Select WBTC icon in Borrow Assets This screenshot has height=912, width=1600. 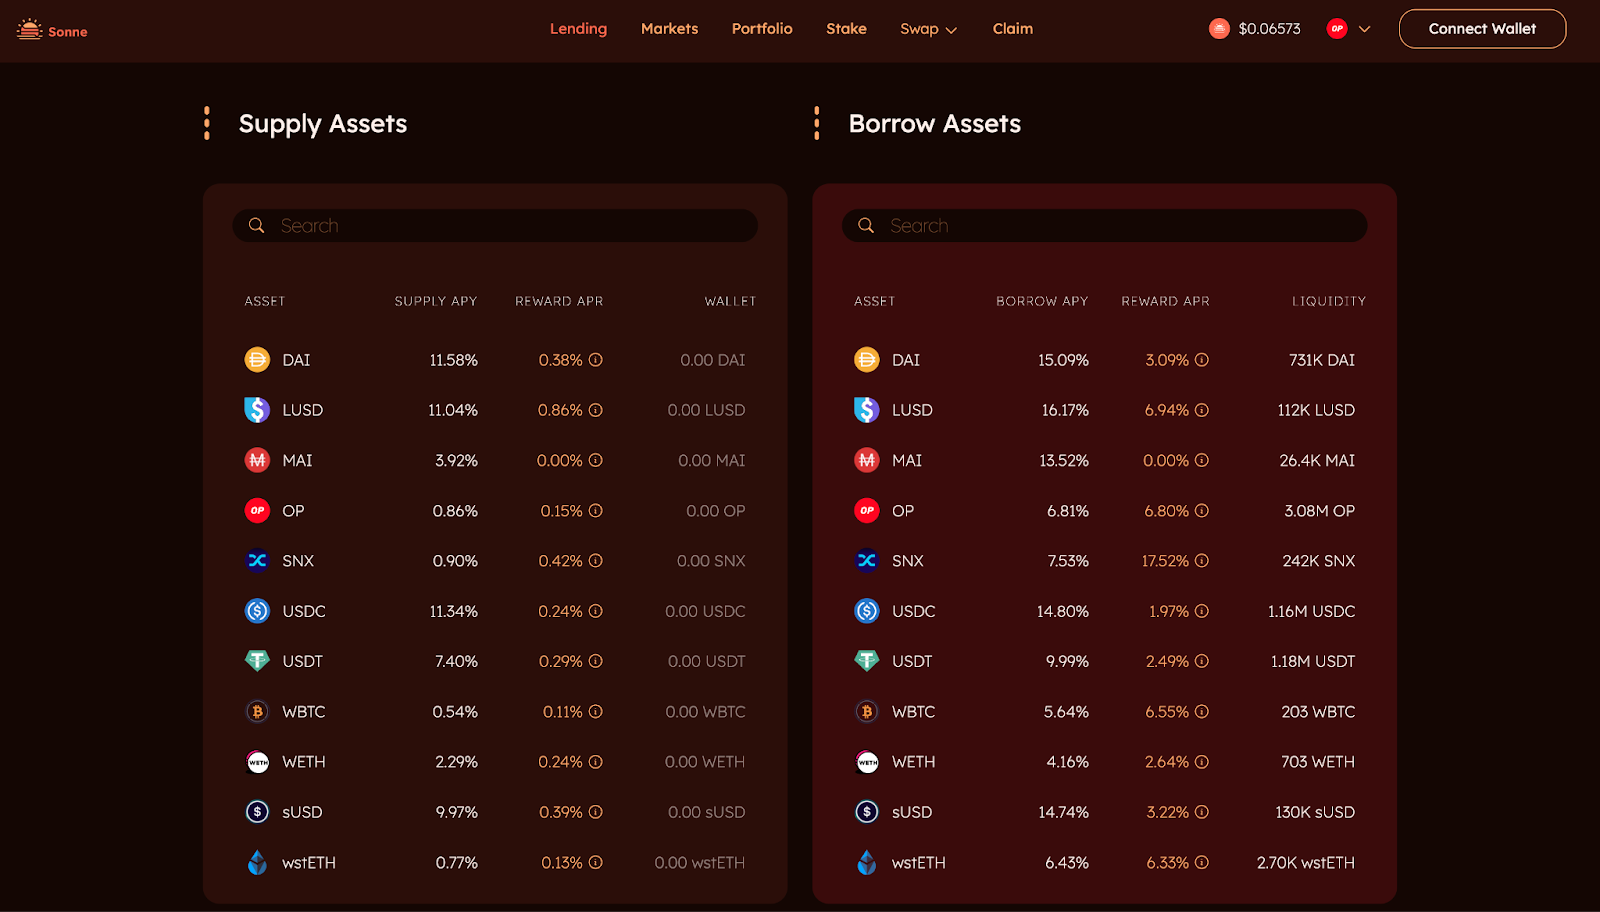[867, 712]
